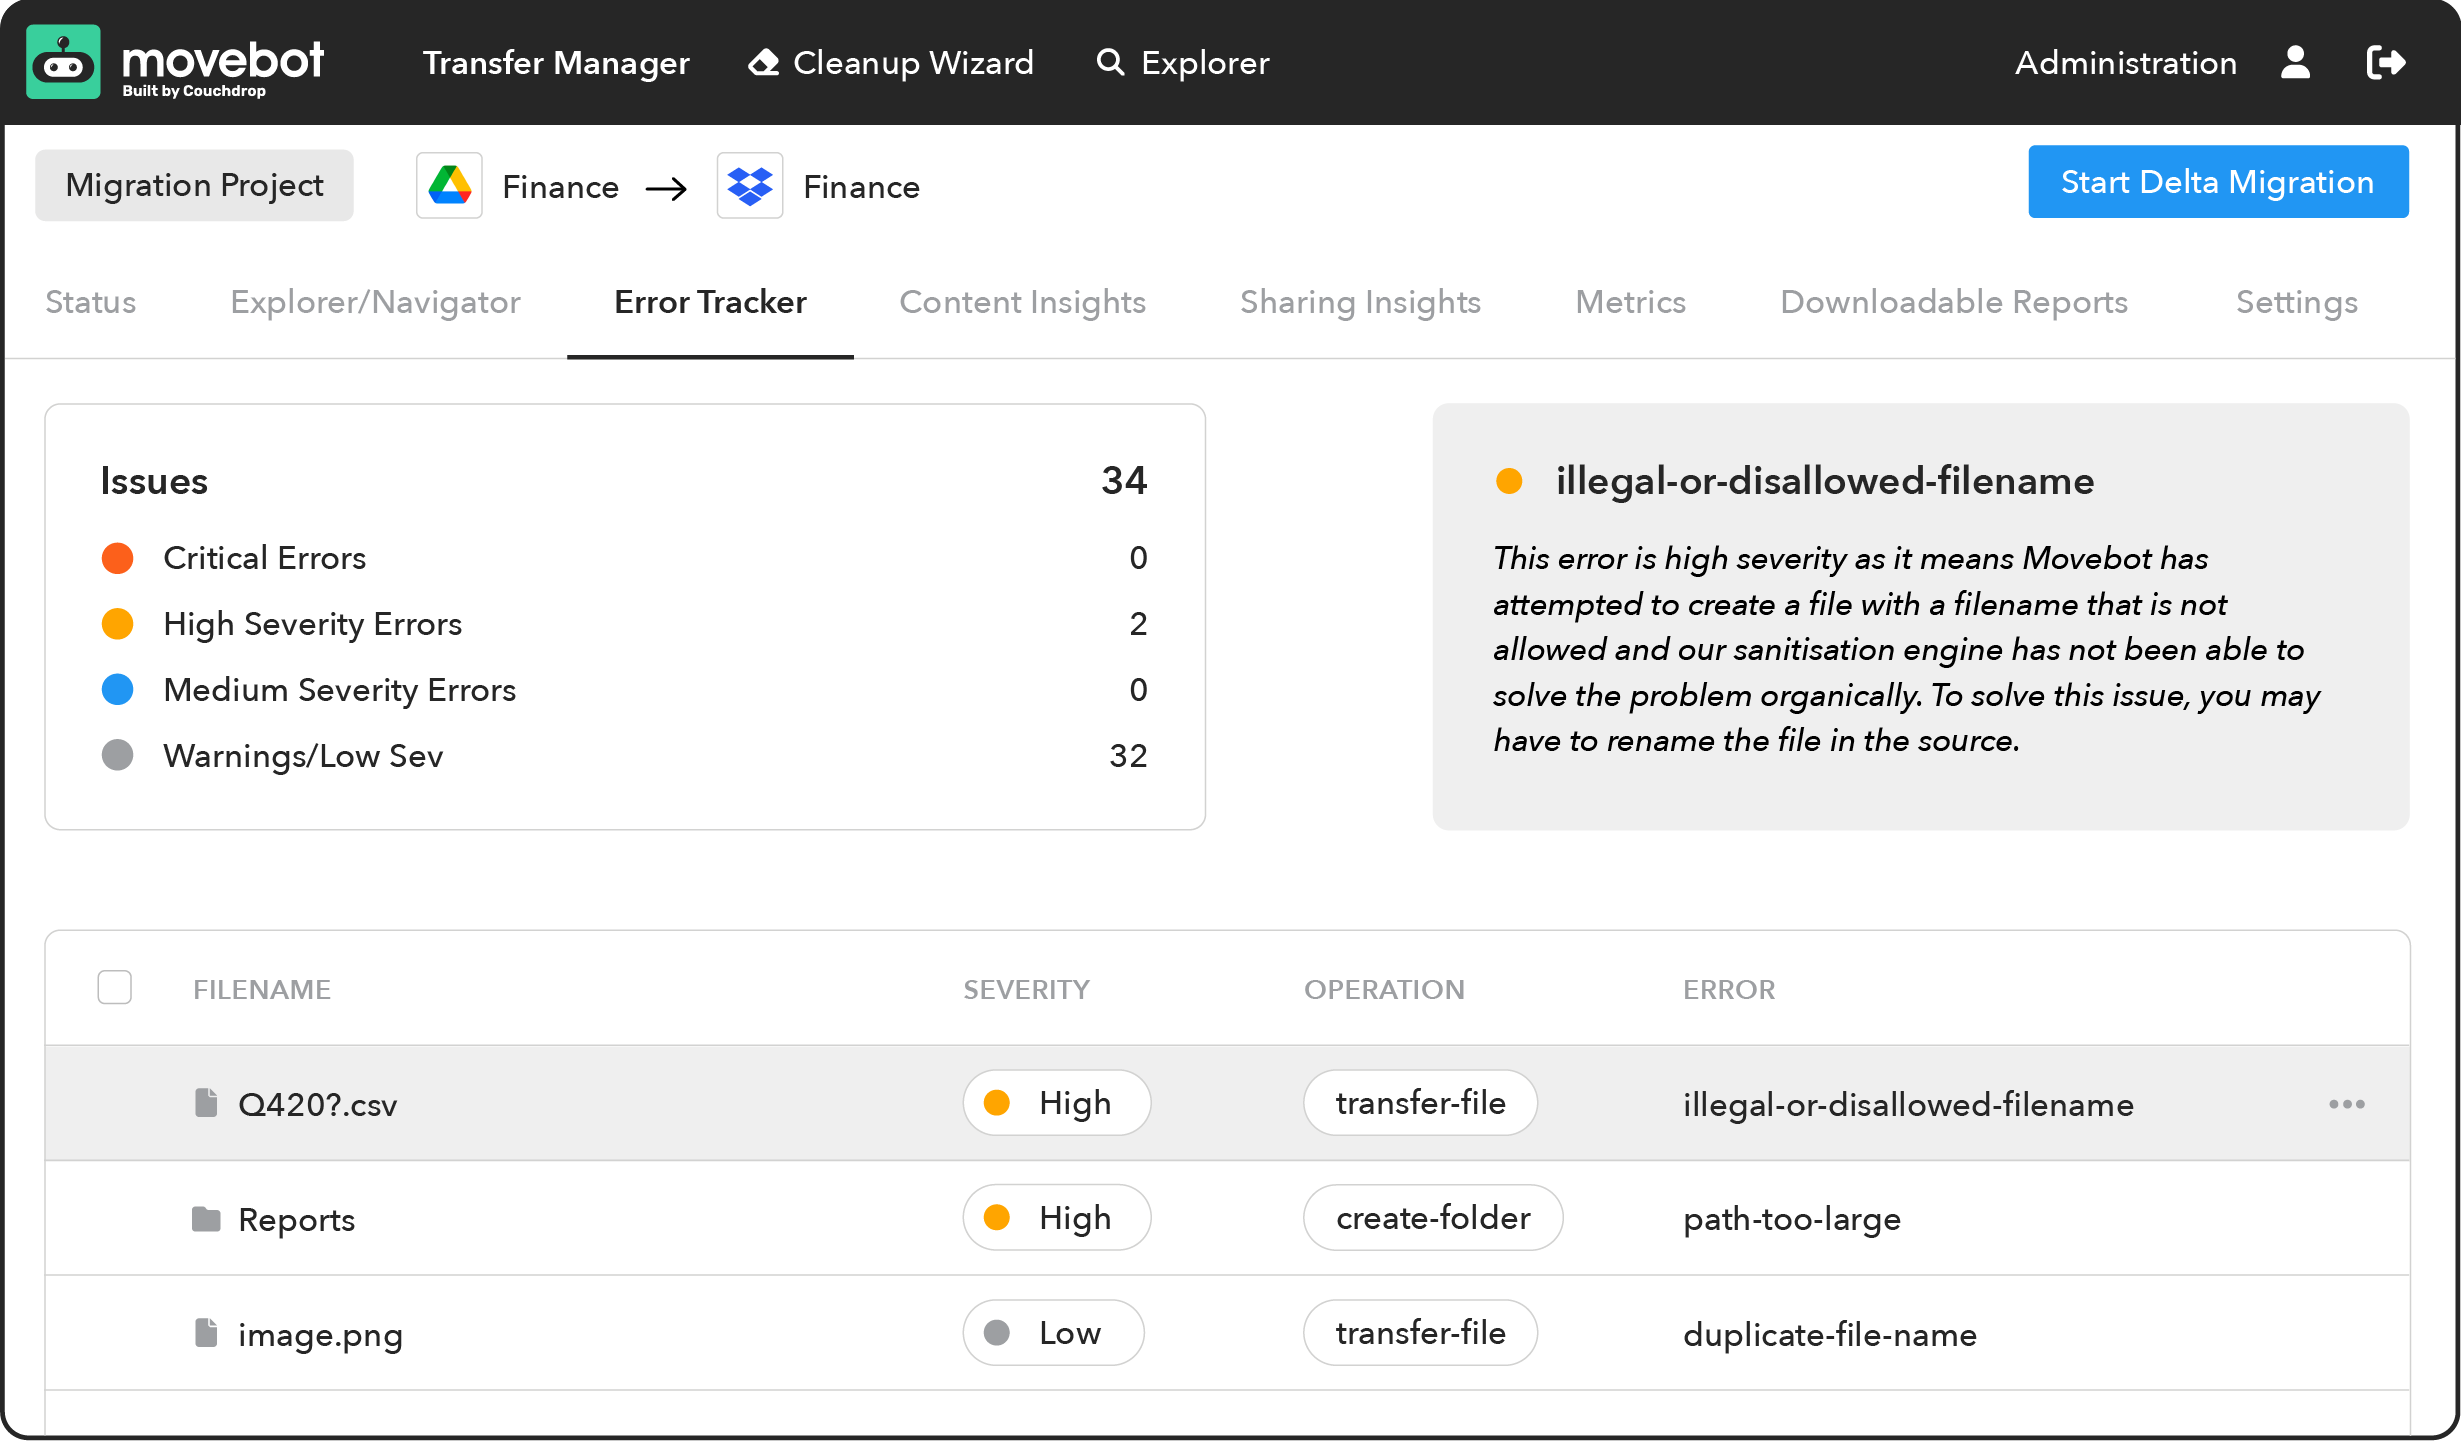Viewport: 2461px width, 1441px height.
Task: Open the Downloadable Reports tab
Action: 1953,302
